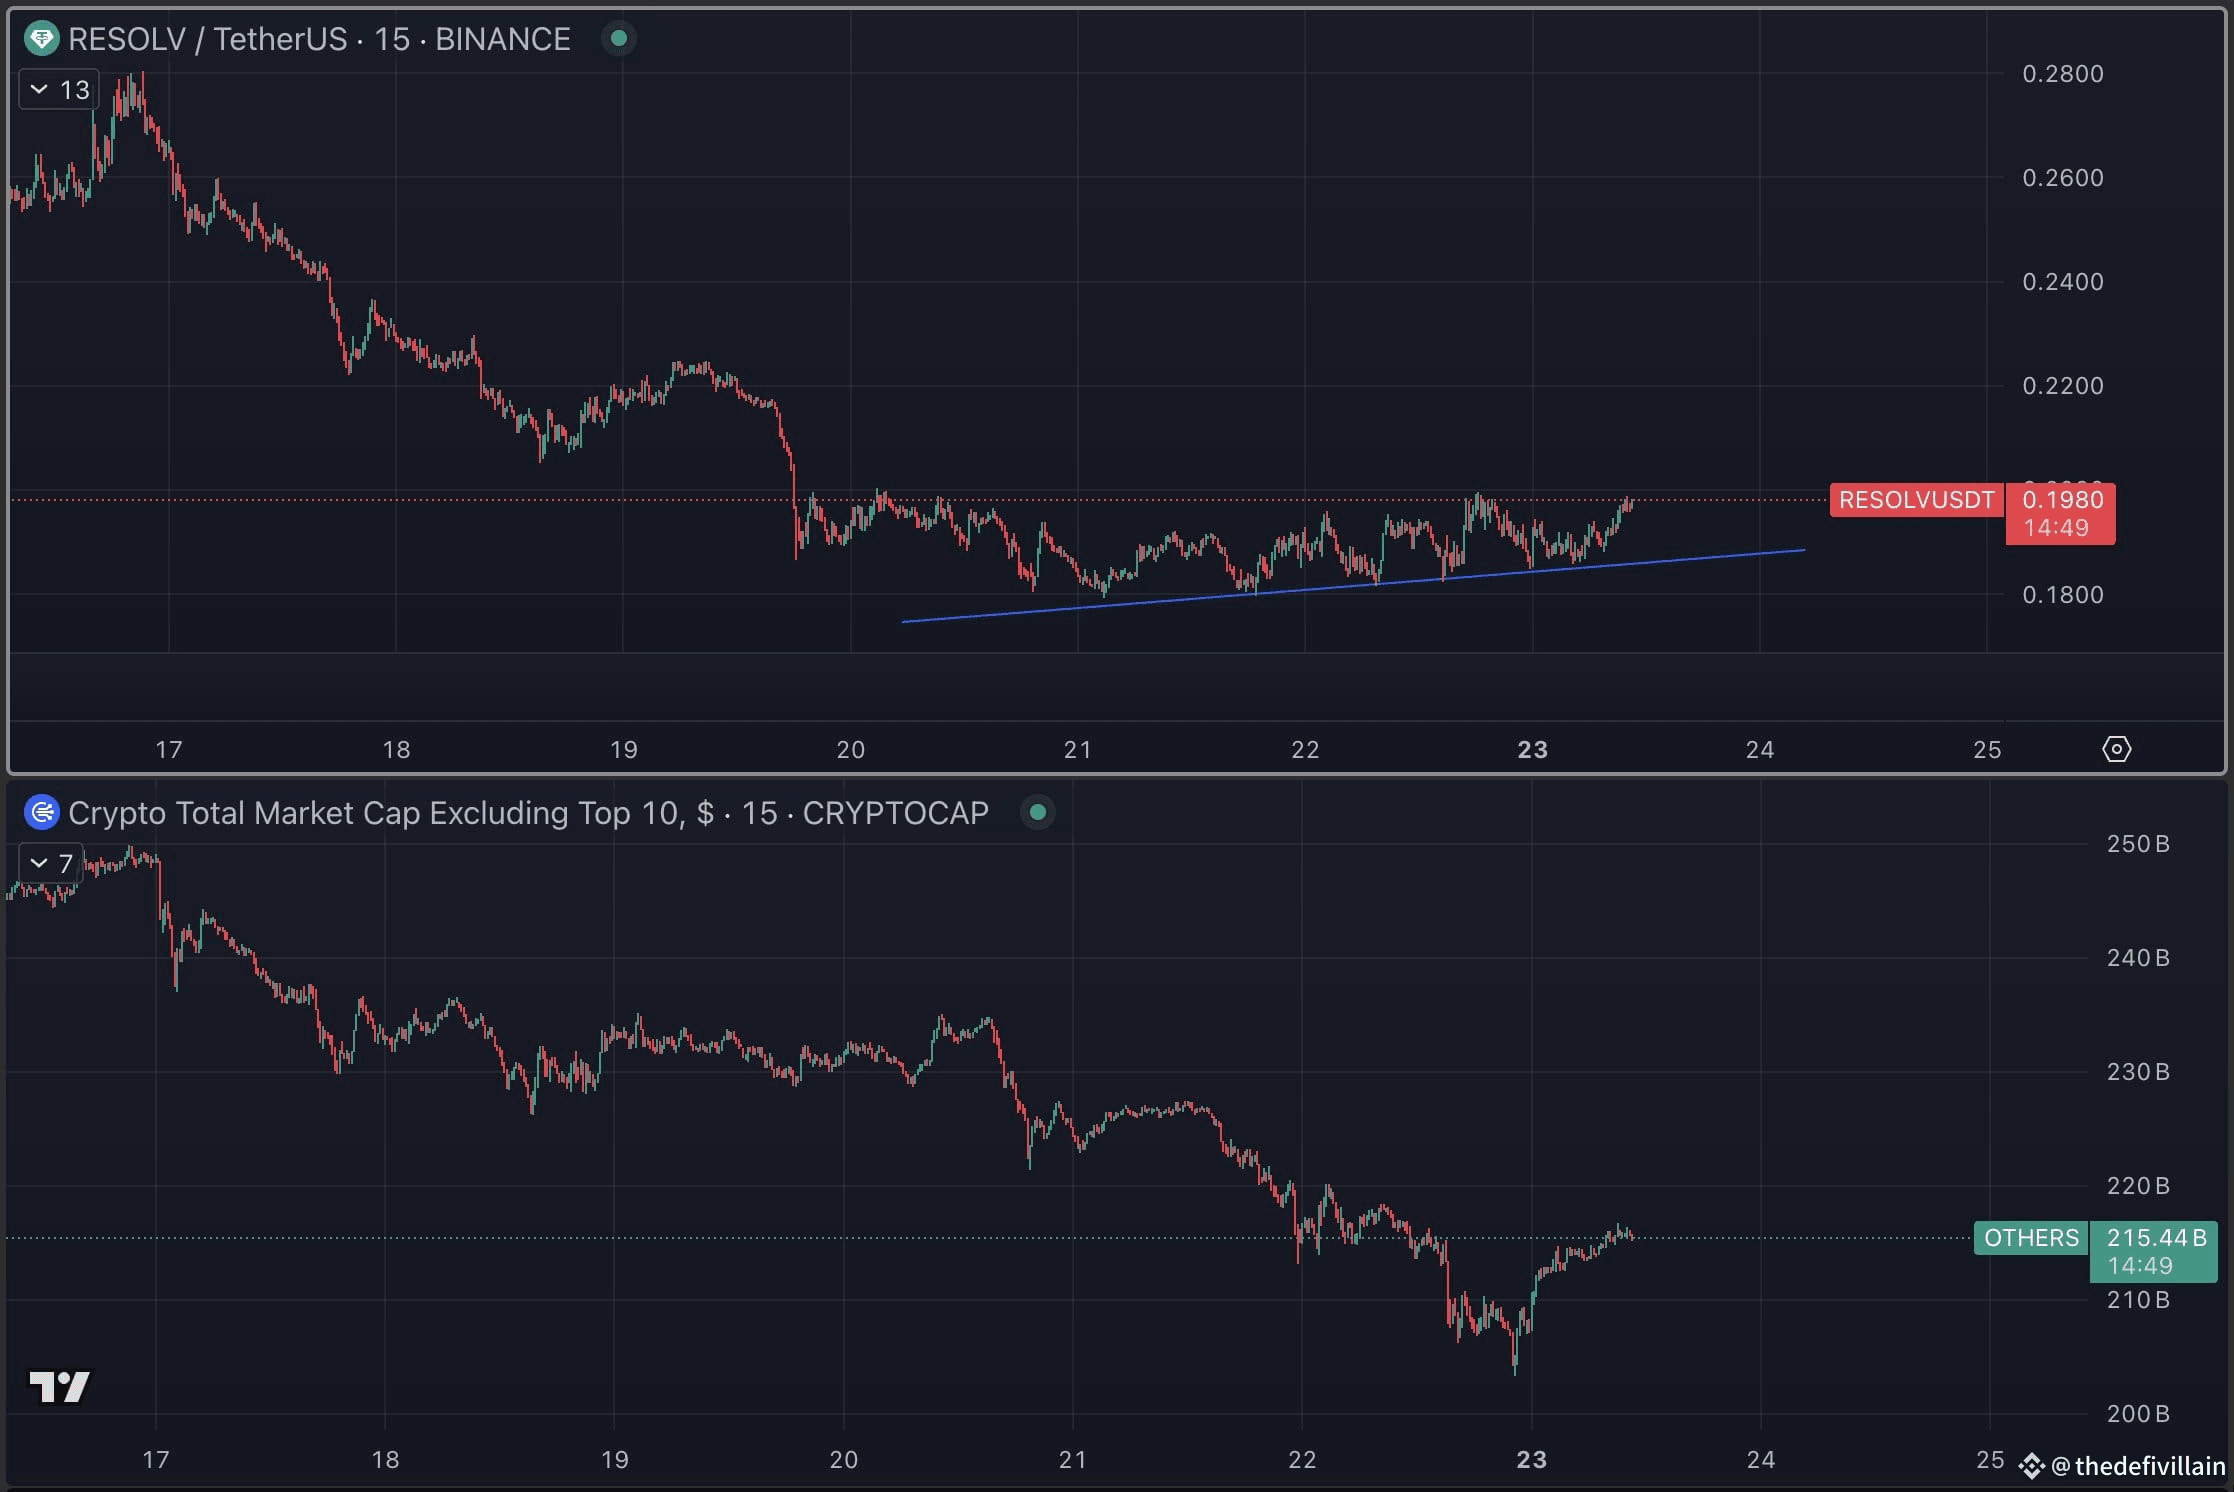Click date 22 on the market cap chart time axis

[x=1302, y=1460]
